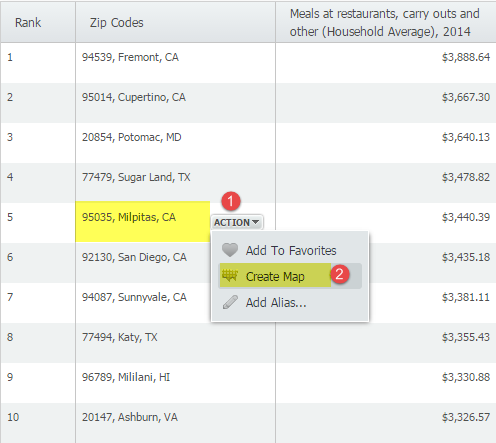Viewport: 496px width, 443px height.
Task: Choose Add To Favorites from menu
Action: point(290,250)
